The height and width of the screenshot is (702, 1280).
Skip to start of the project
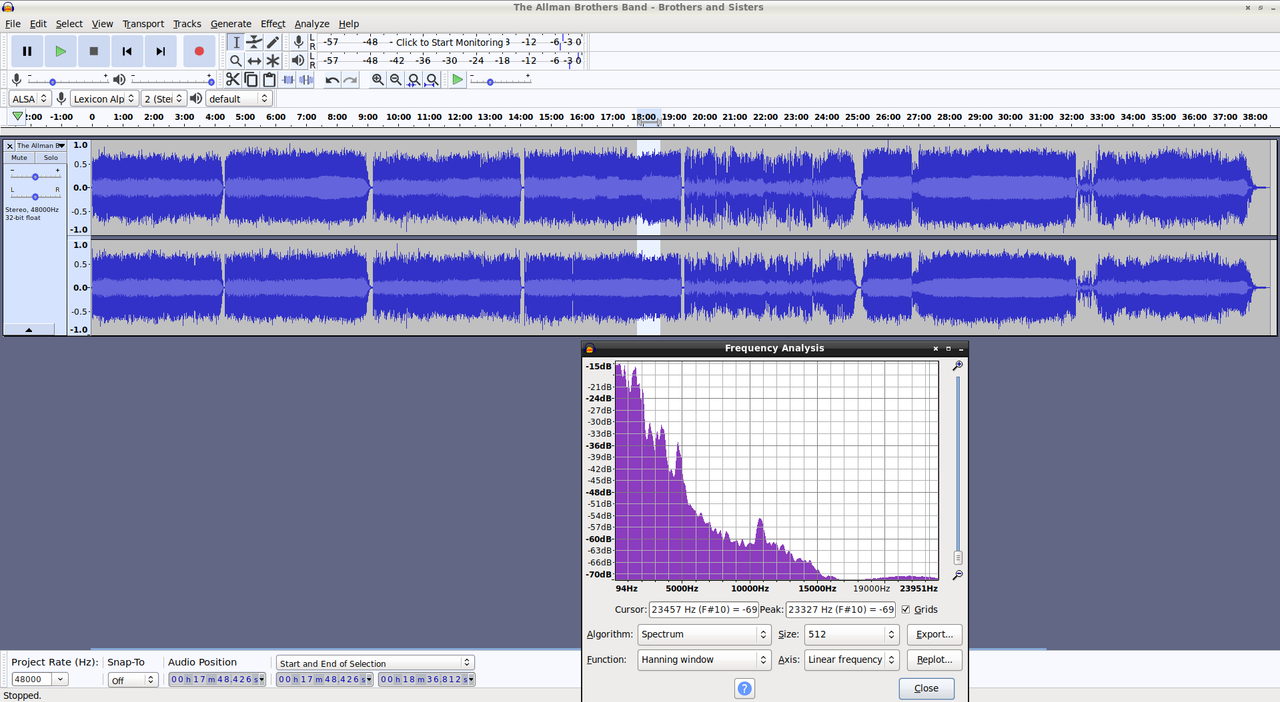(x=127, y=51)
